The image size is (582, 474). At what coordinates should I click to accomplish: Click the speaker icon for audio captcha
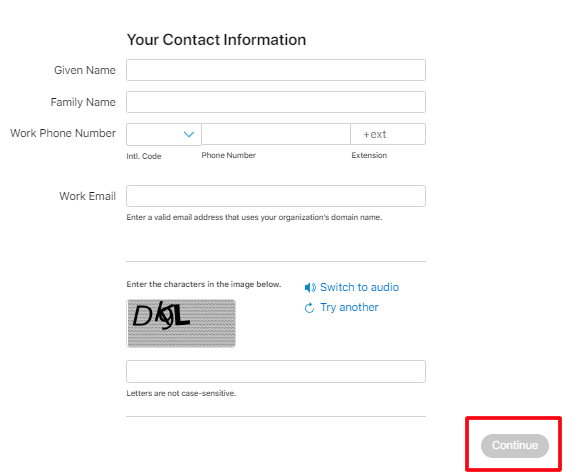310,287
